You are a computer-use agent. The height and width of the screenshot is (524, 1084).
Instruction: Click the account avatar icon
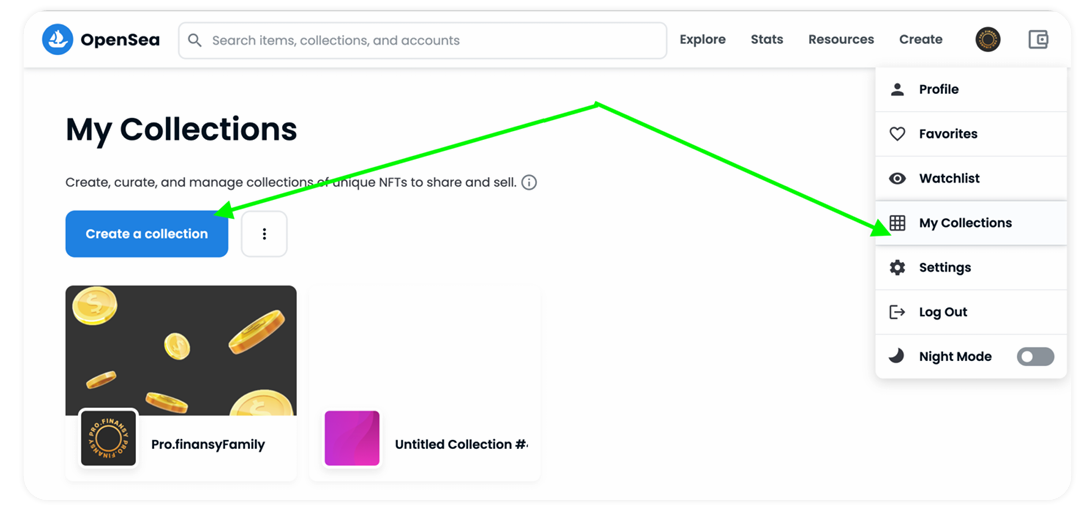click(x=987, y=40)
